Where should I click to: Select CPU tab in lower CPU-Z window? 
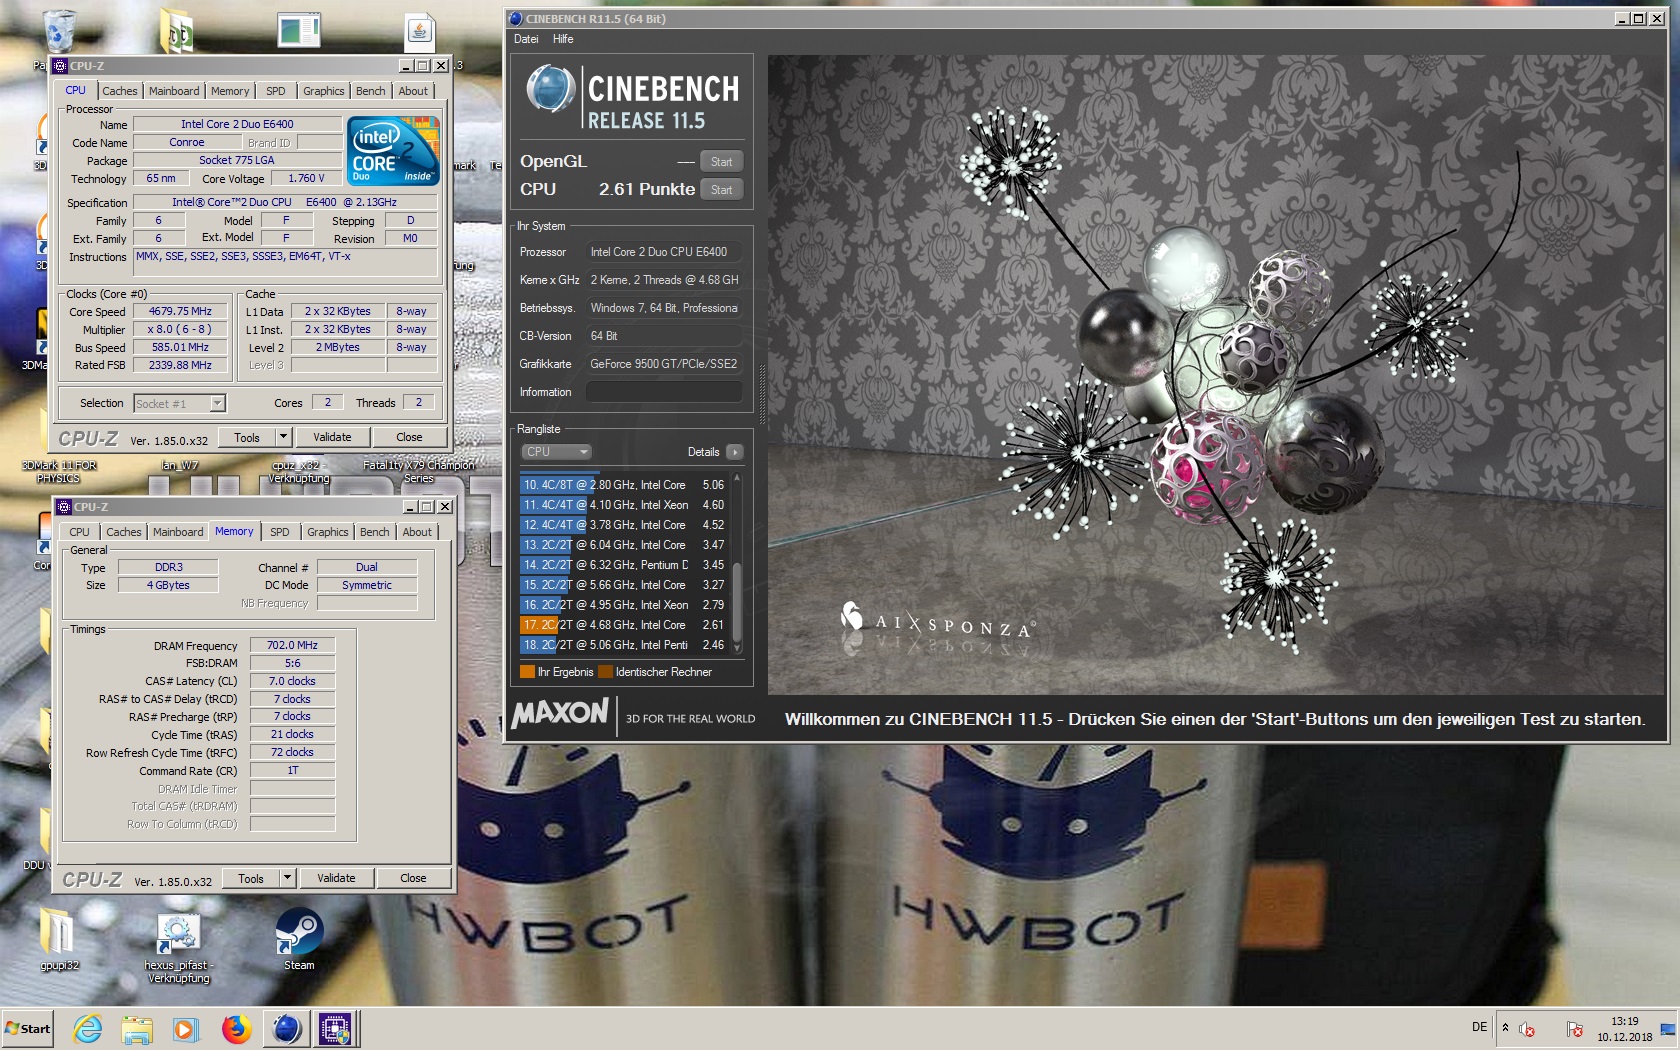click(80, 532)
